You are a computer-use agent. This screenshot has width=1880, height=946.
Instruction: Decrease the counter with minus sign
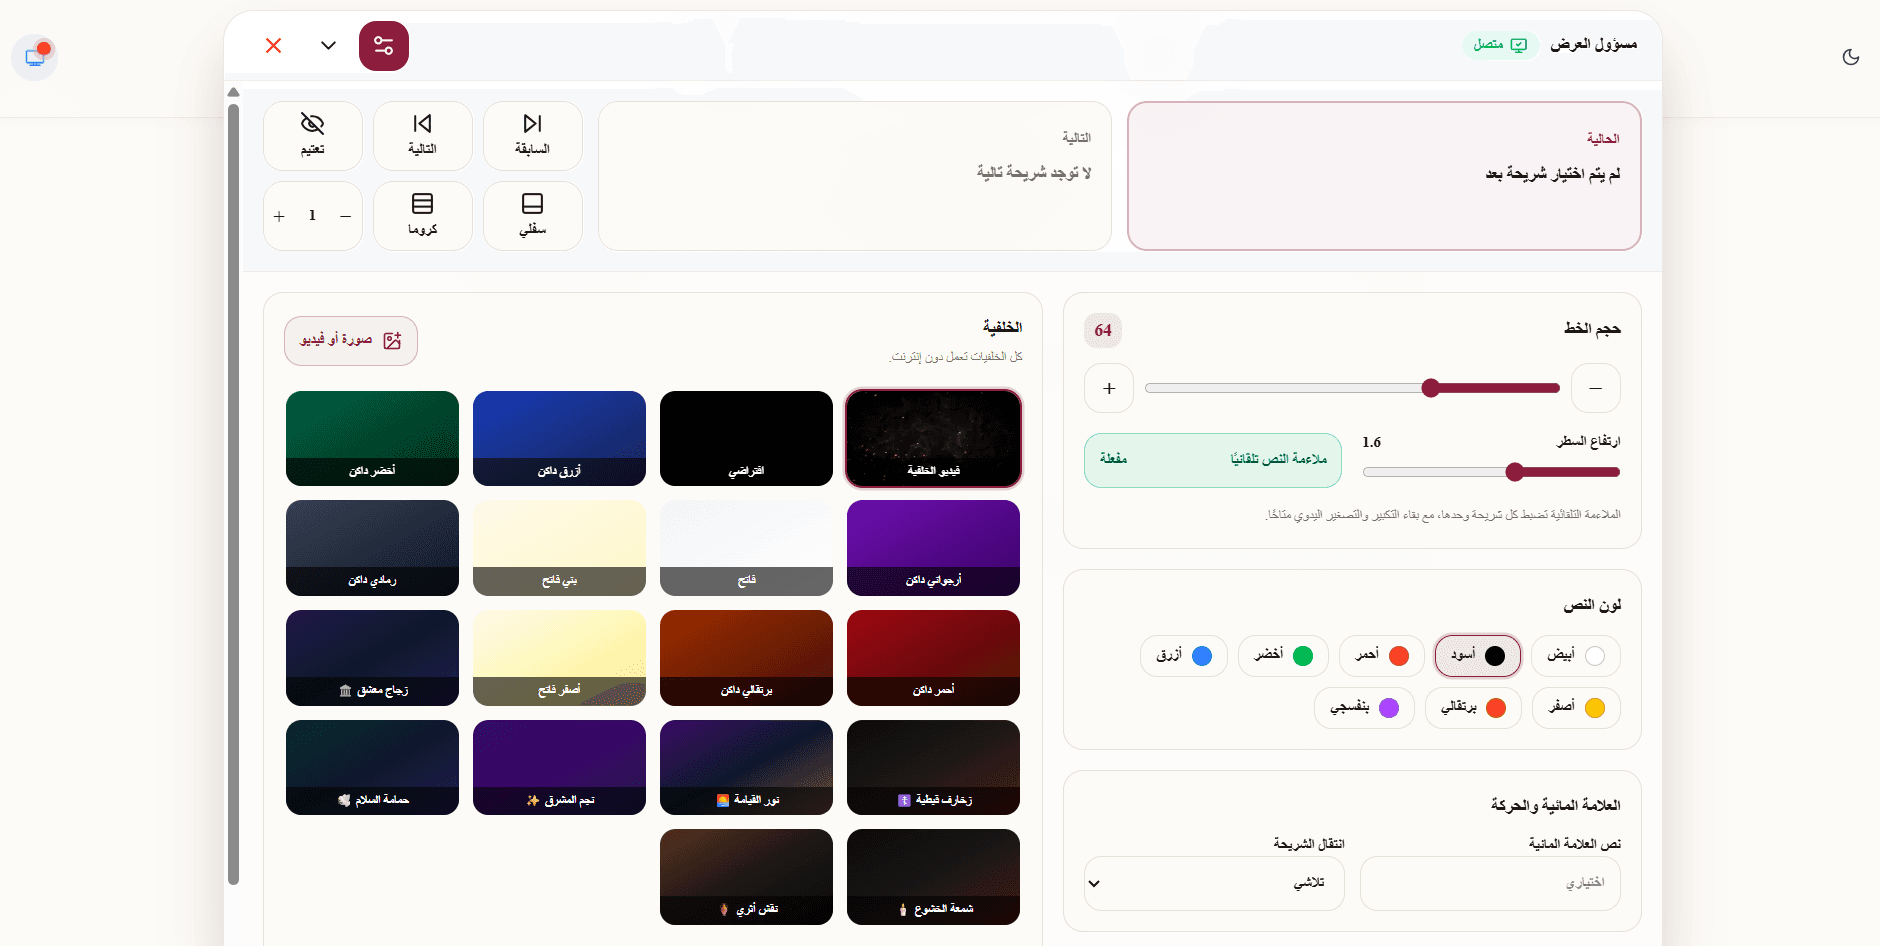346,216
